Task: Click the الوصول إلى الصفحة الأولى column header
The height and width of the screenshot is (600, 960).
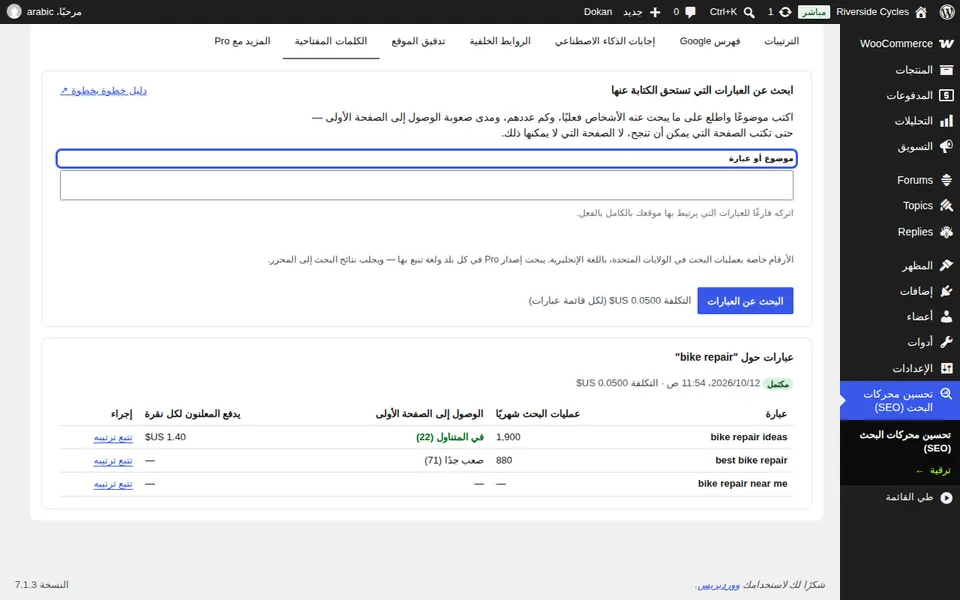Action: coord(429,414)
